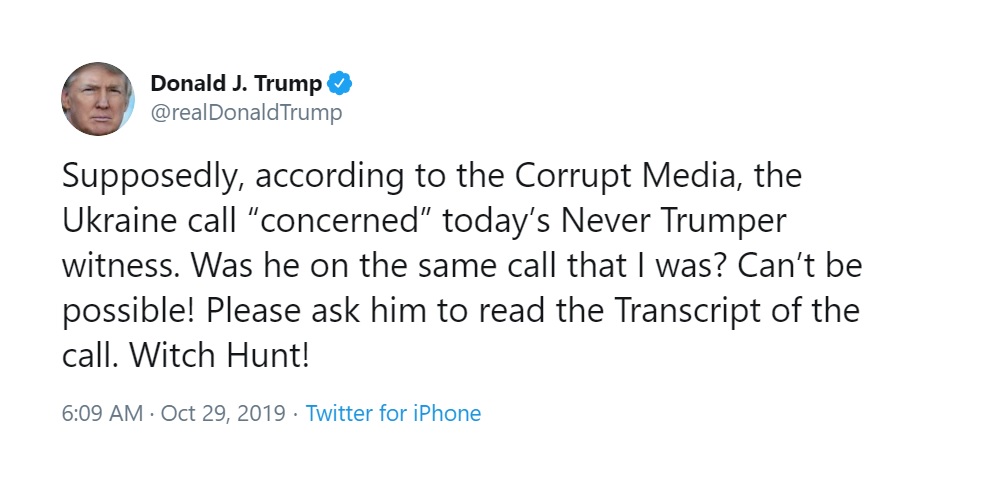
Task: Click the phrase Can't be
Action: pos(800,266)
